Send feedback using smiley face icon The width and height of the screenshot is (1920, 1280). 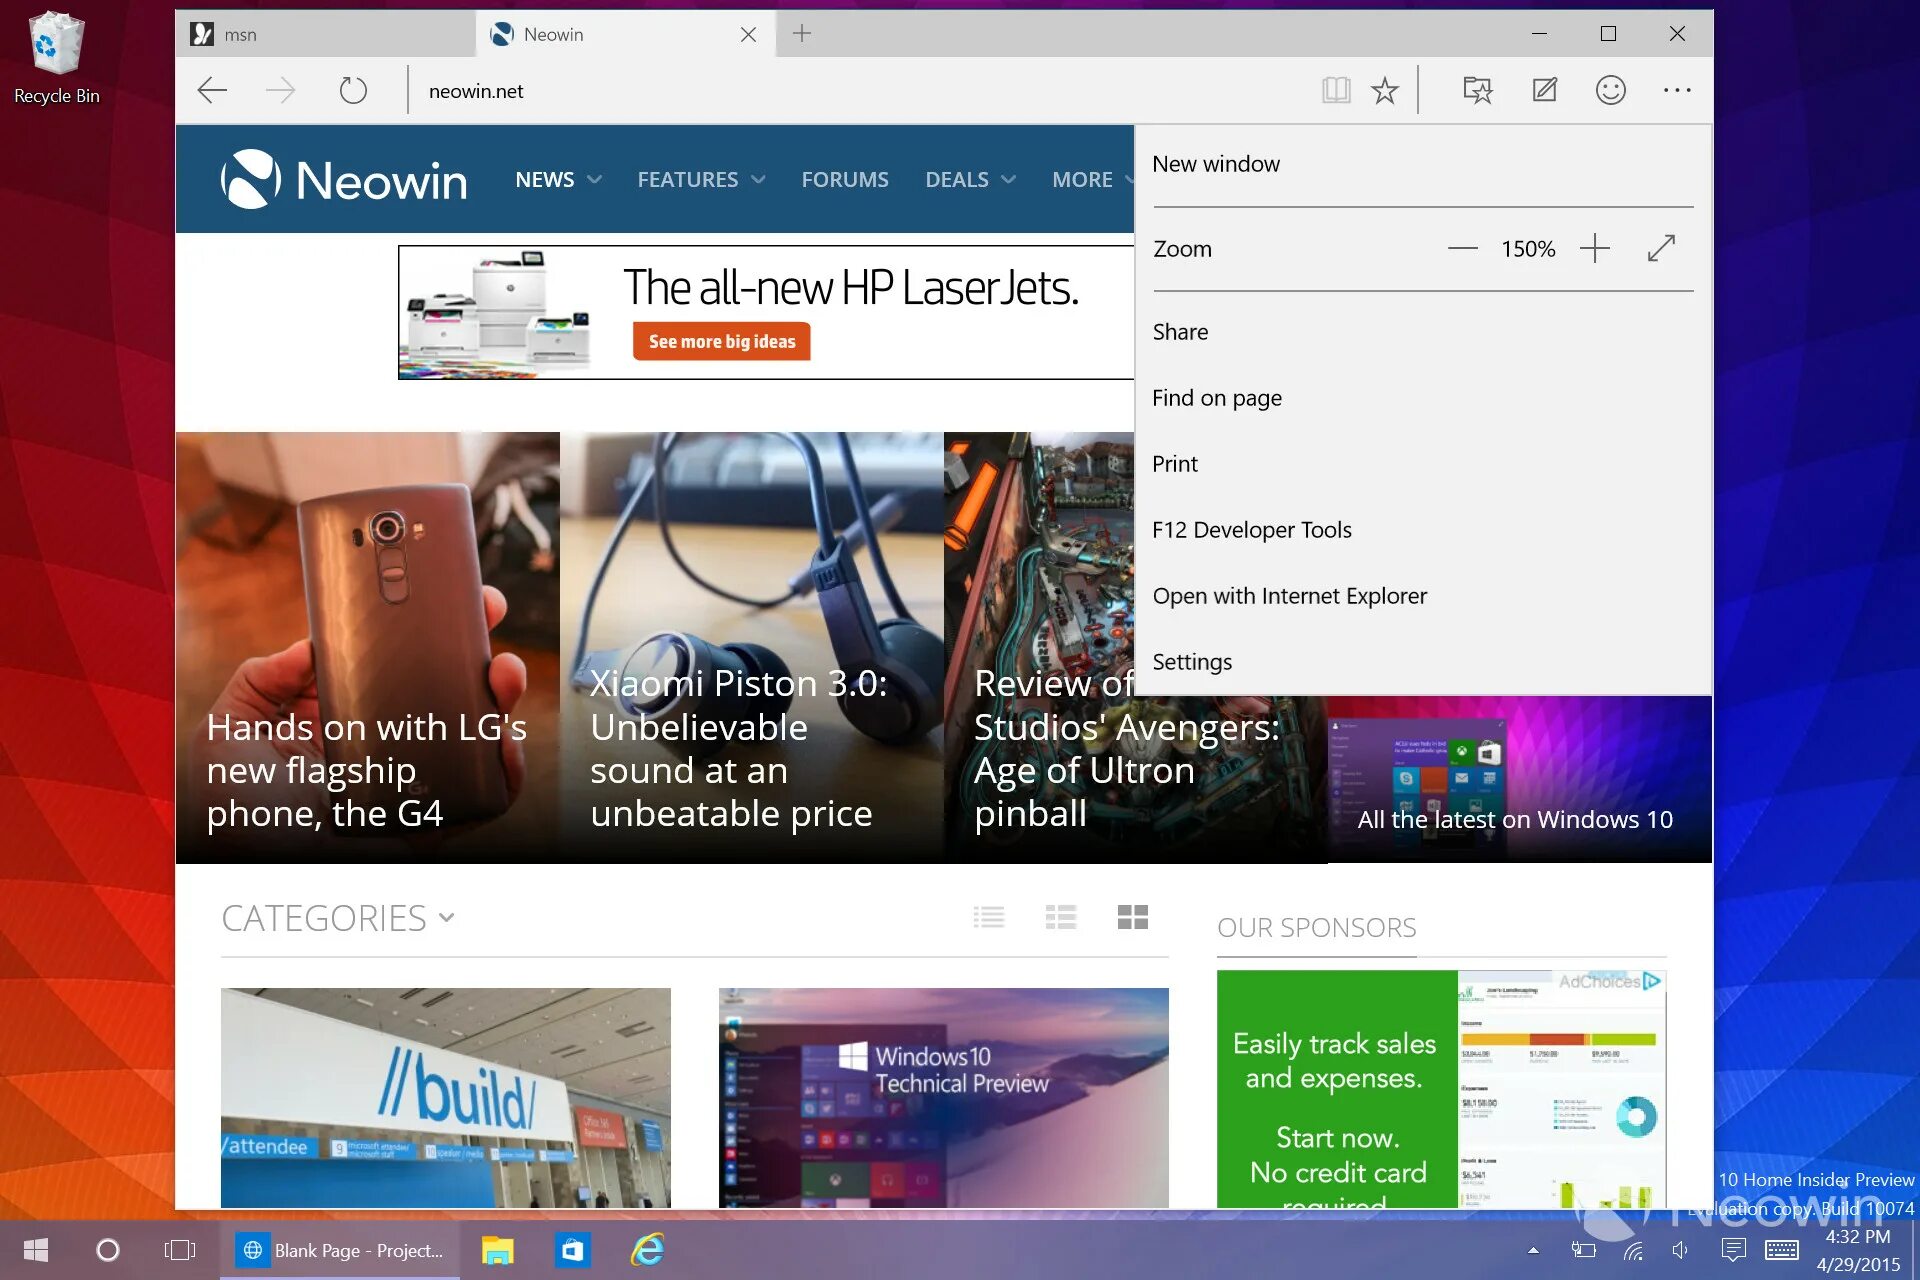[x=1610, y=91]
